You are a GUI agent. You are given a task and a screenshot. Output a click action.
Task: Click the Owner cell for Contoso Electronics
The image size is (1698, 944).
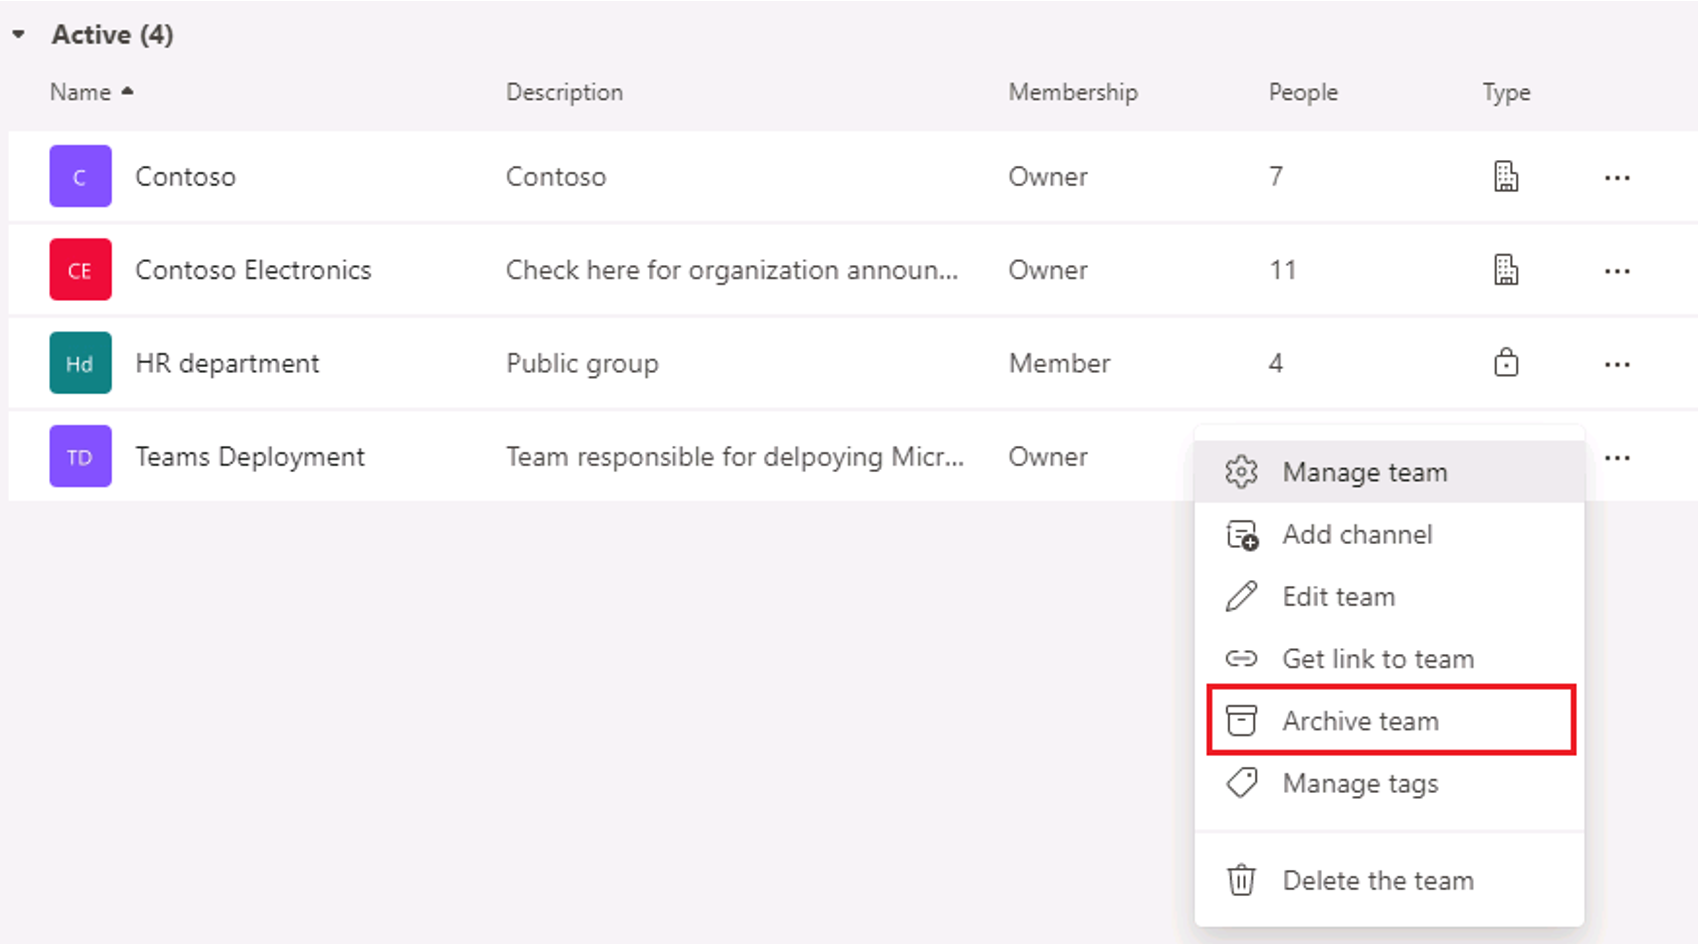[1048, 270]
